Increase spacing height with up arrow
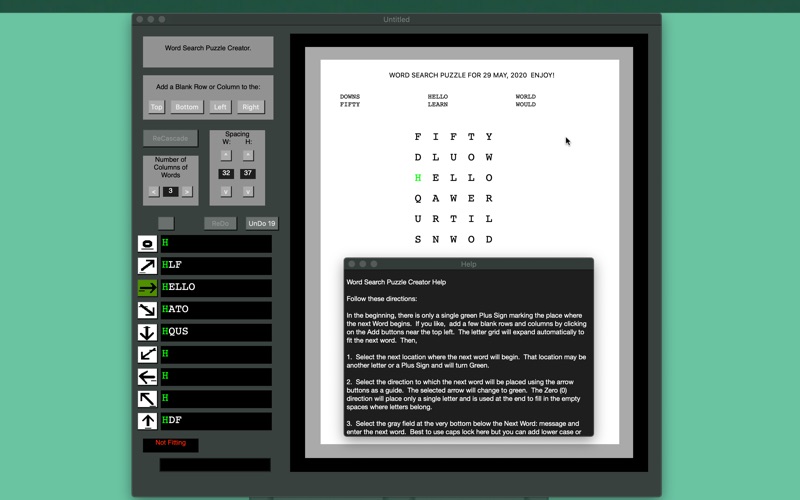Image resolution: width=800 pixels, height=500 pixels. click(248, 155)
